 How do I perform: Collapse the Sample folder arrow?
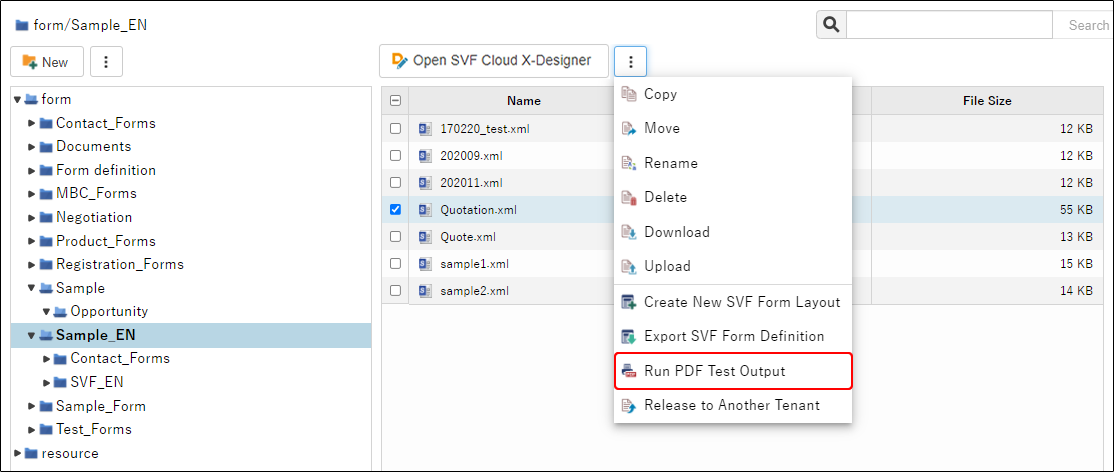32,289
